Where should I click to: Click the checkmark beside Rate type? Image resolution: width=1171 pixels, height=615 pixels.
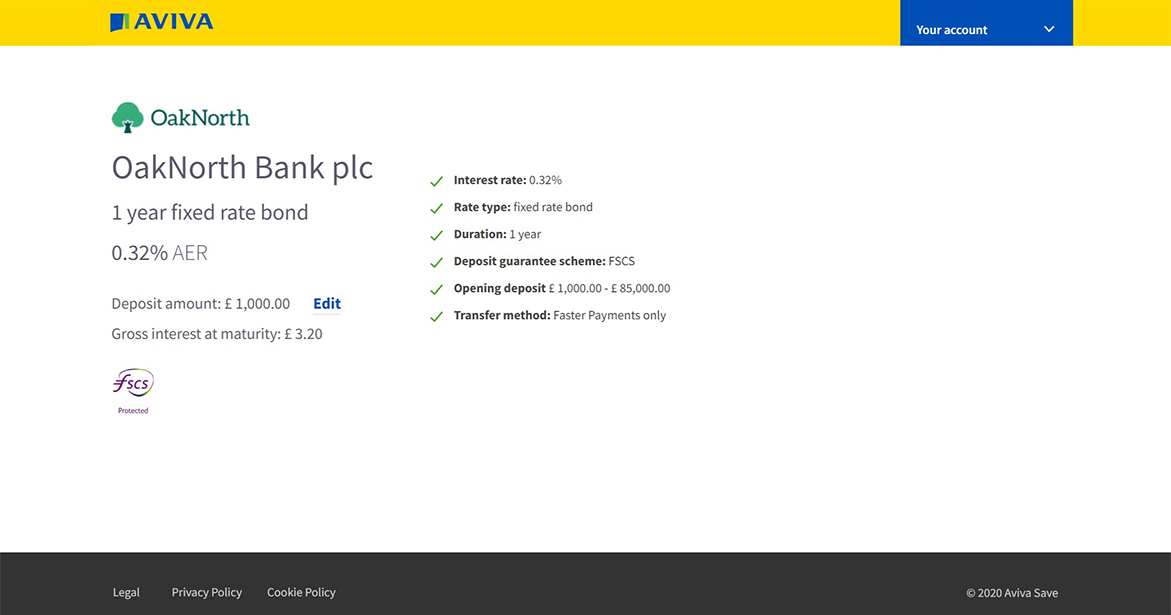coord(437,208)
